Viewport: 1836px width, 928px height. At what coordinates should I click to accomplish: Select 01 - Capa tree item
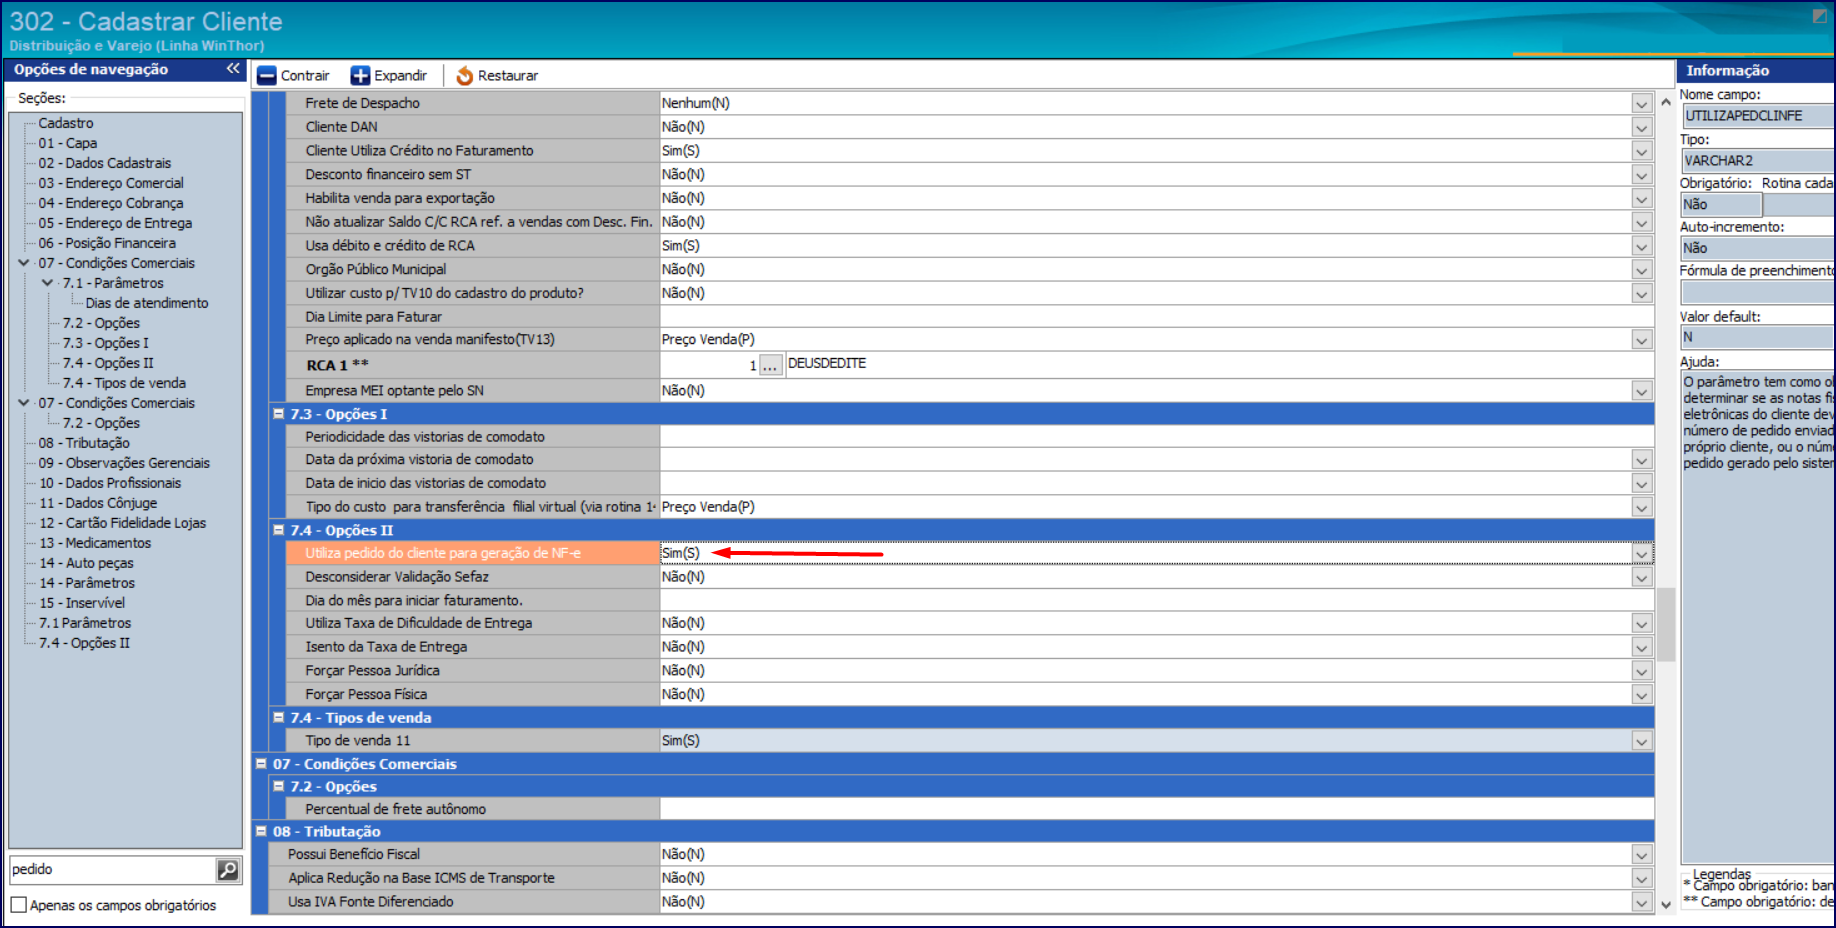(x=68, y=143)
